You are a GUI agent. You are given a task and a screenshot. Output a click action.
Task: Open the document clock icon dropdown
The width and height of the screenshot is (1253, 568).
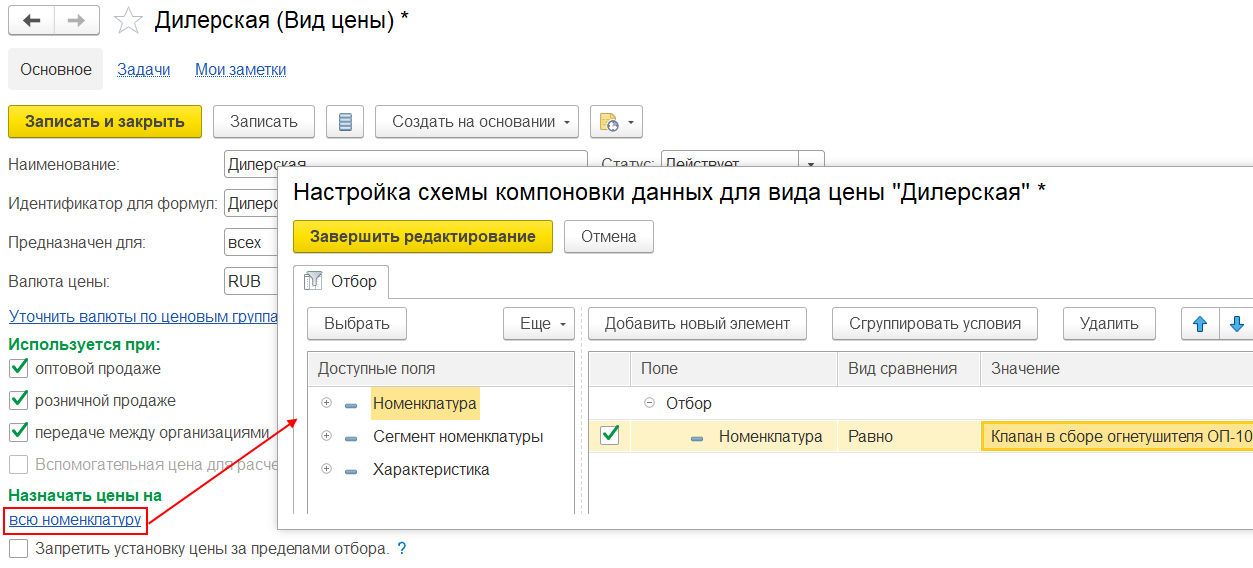[x=616, y=122]
